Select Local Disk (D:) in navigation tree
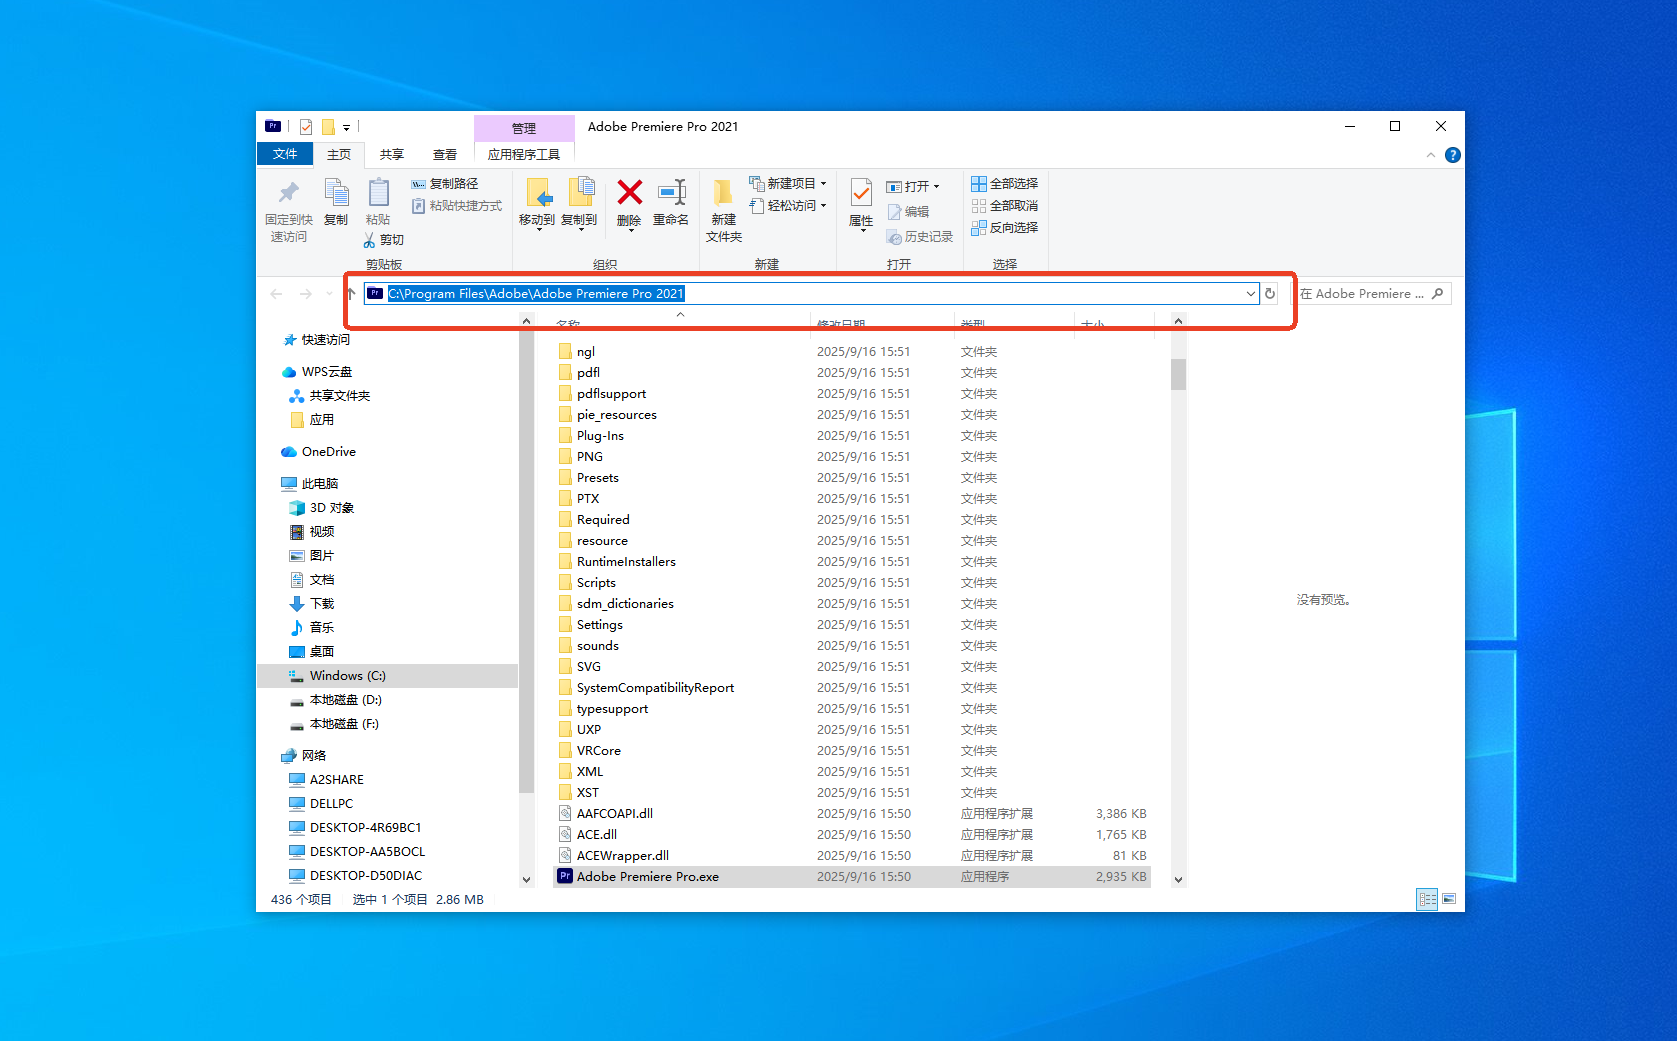This screenshot has height=1041, width=1677. pyautogui.click(x=345, y=700)
